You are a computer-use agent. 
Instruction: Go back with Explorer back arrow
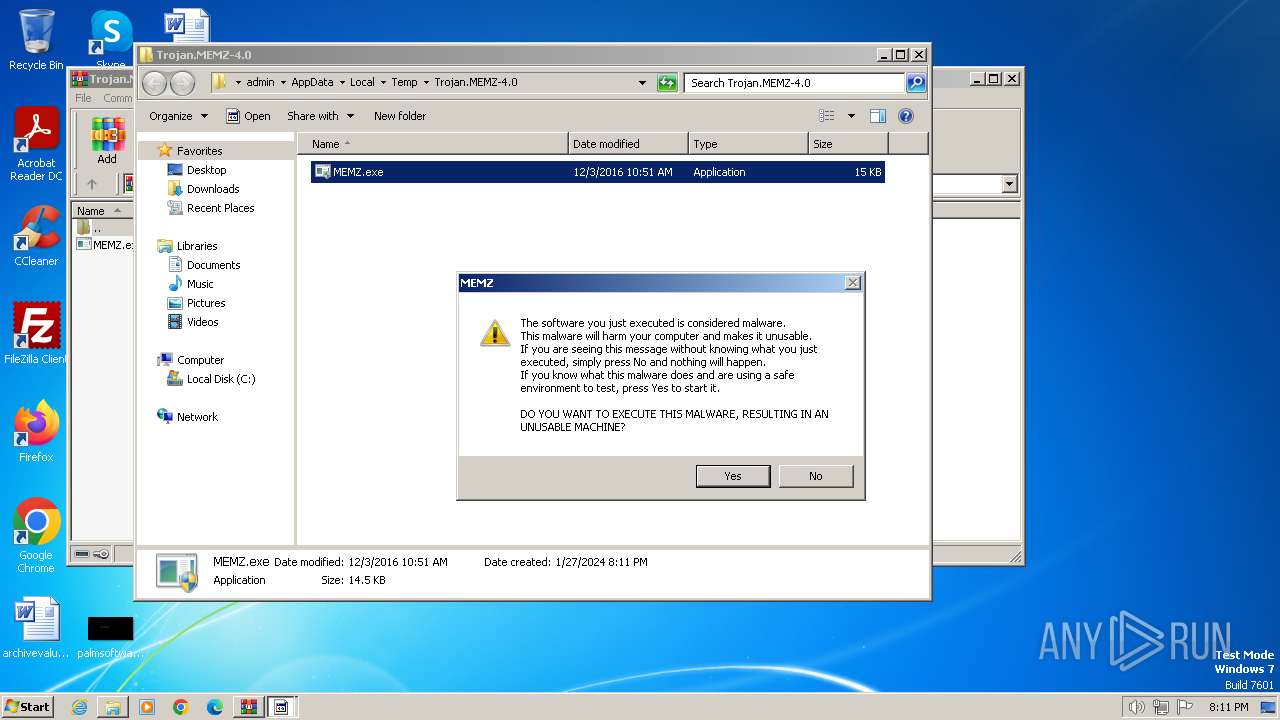[154, 83]
